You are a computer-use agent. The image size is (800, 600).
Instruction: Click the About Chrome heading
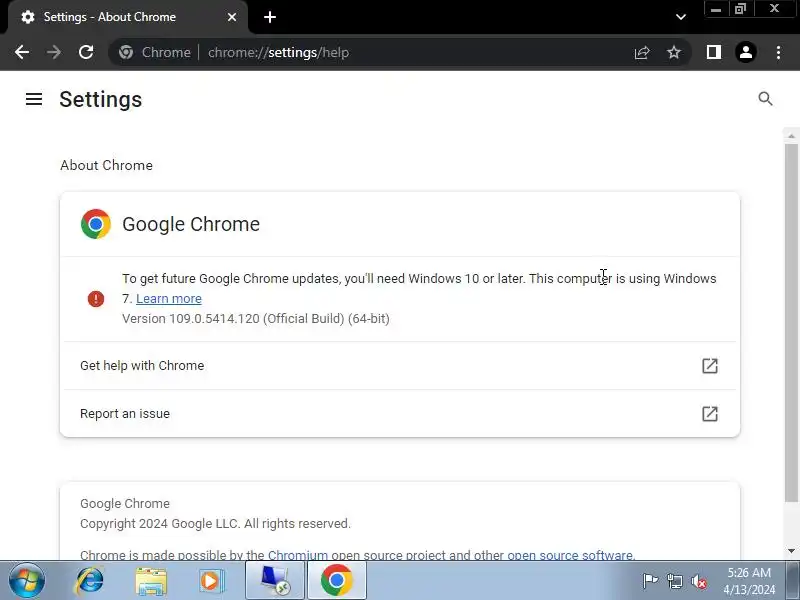pyautogui.click(x=107, y=165)
